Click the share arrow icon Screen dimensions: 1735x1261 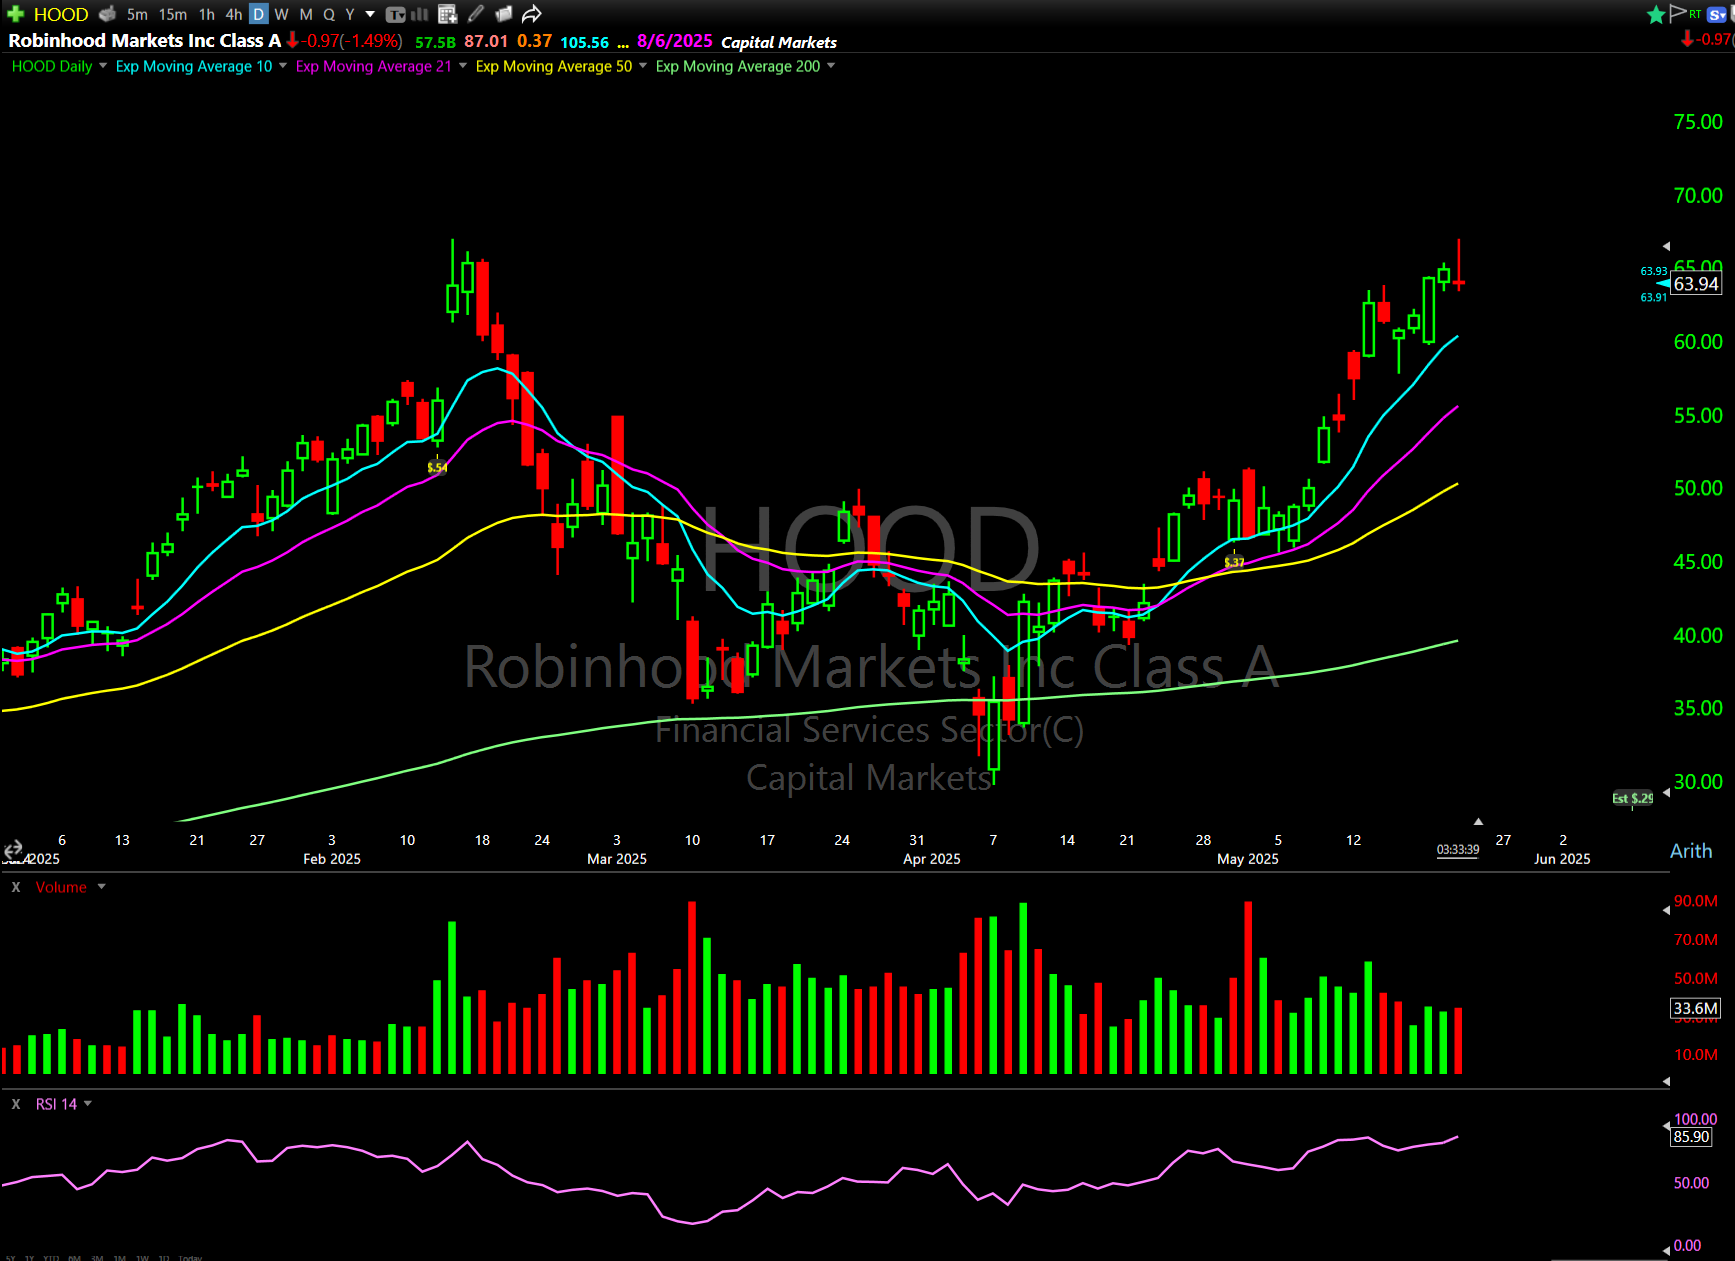[532, 14]
